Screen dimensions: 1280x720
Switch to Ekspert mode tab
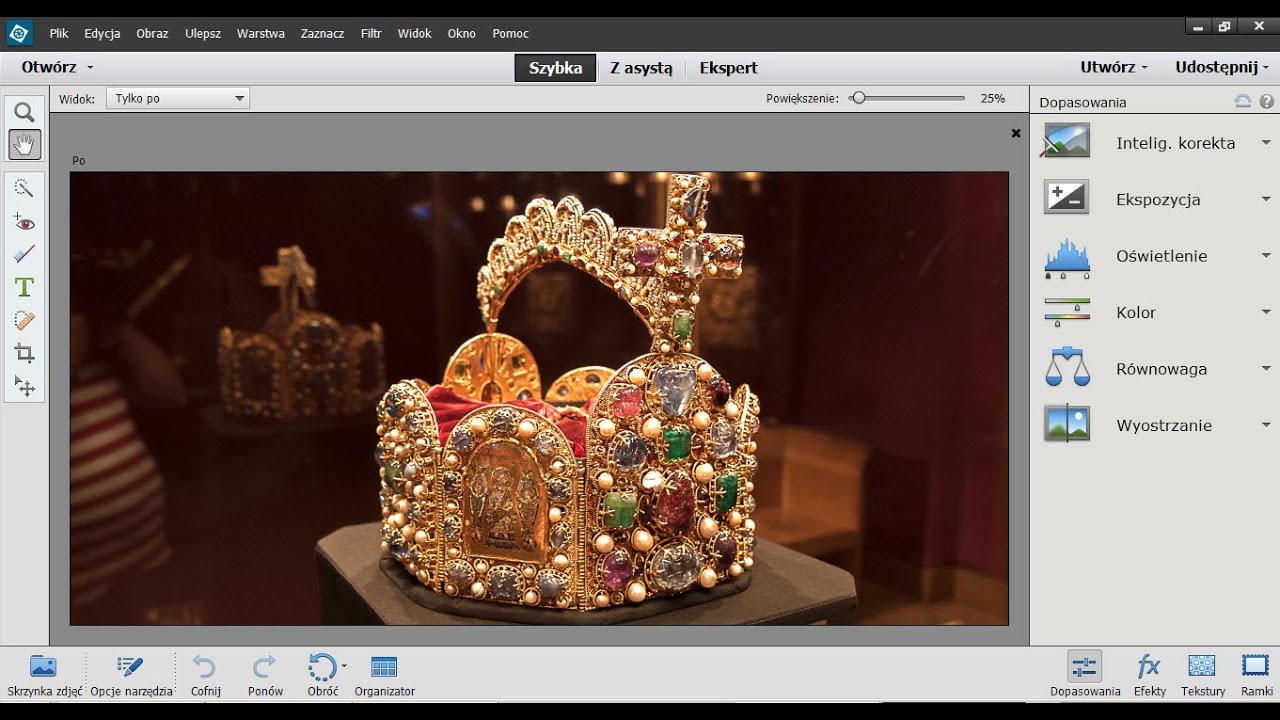point(728,68)
